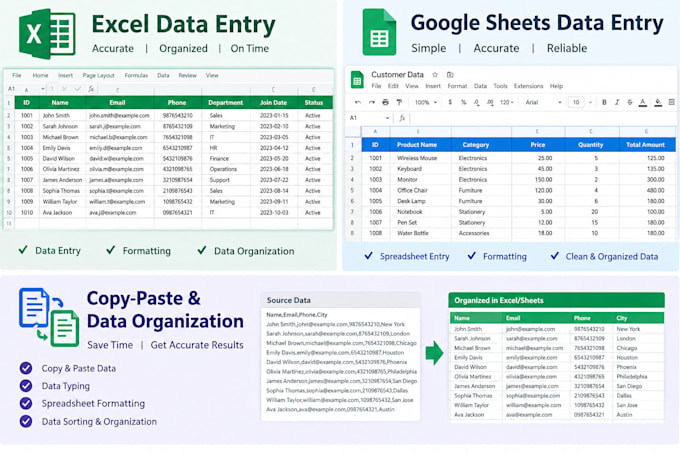Open the 100% zoom dropdown
Screen dimensions: 680x453
point(426,102)
